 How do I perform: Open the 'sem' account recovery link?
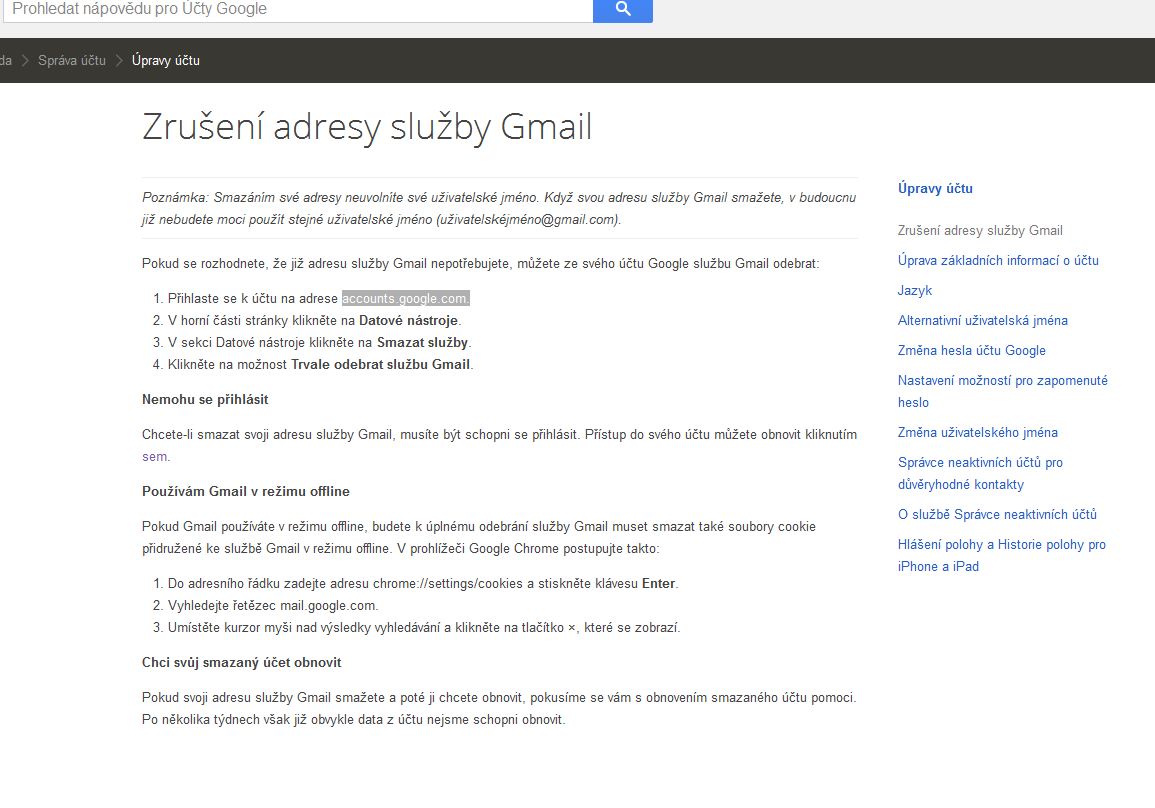[155, 457]
